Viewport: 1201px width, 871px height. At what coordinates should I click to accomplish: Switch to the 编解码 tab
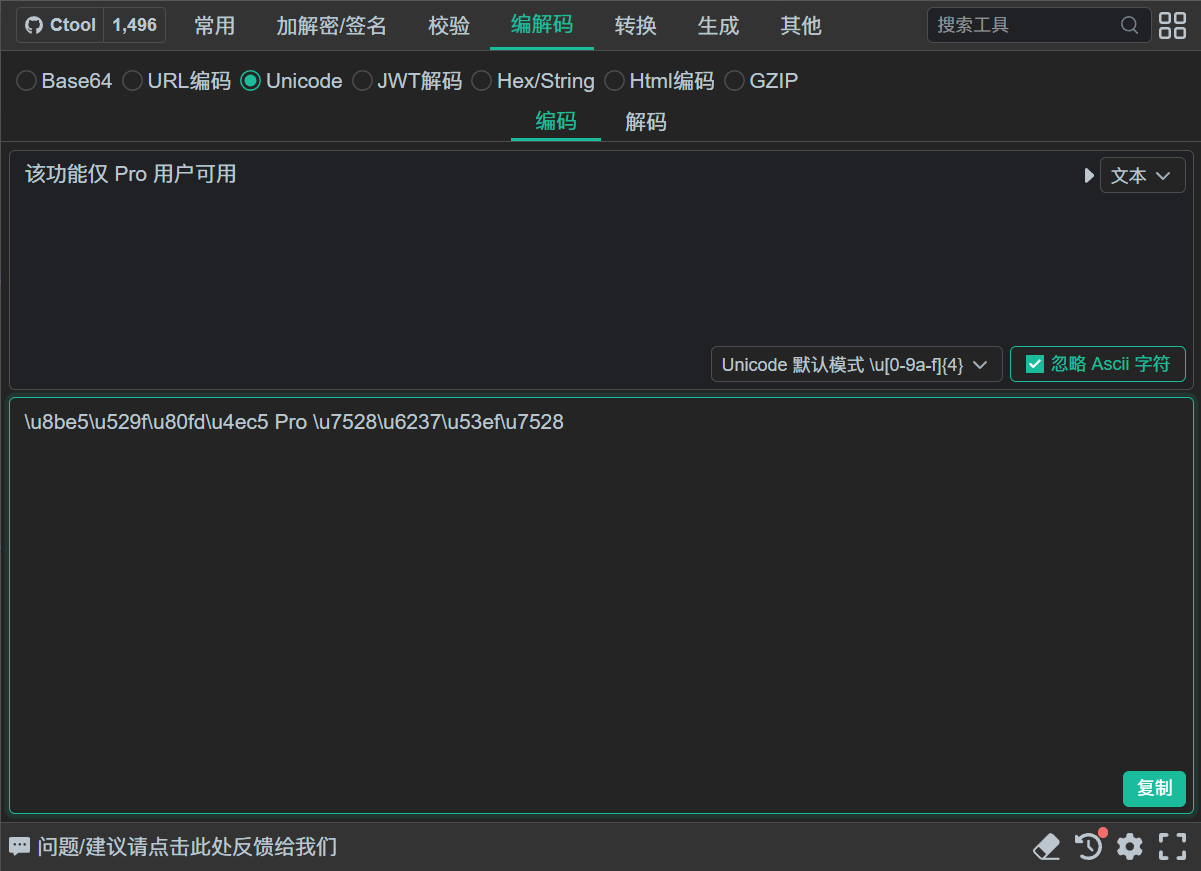click(x=542, y=25)
